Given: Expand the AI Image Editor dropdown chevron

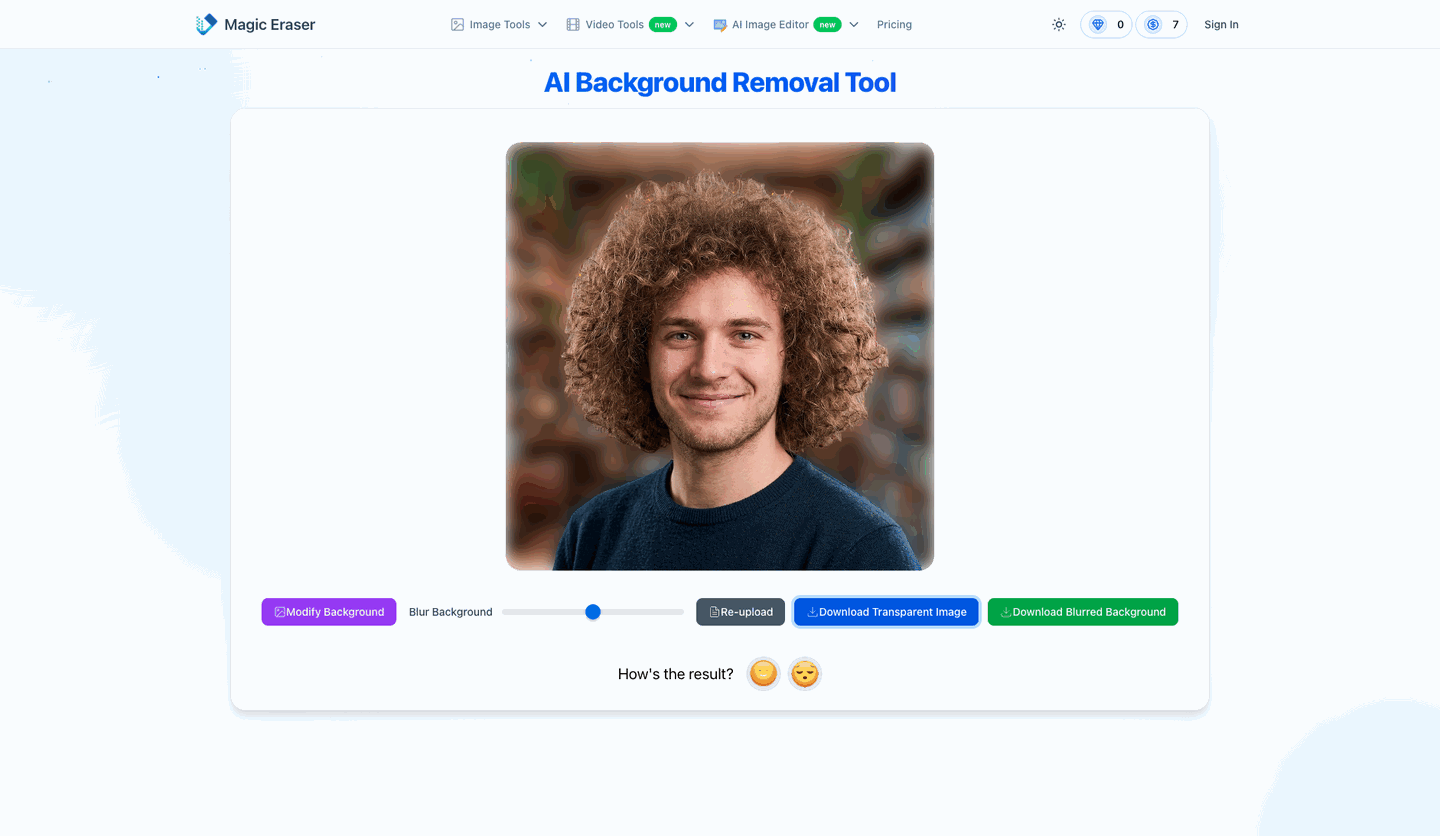Looking at the screenshot, I should click(854, 25).
